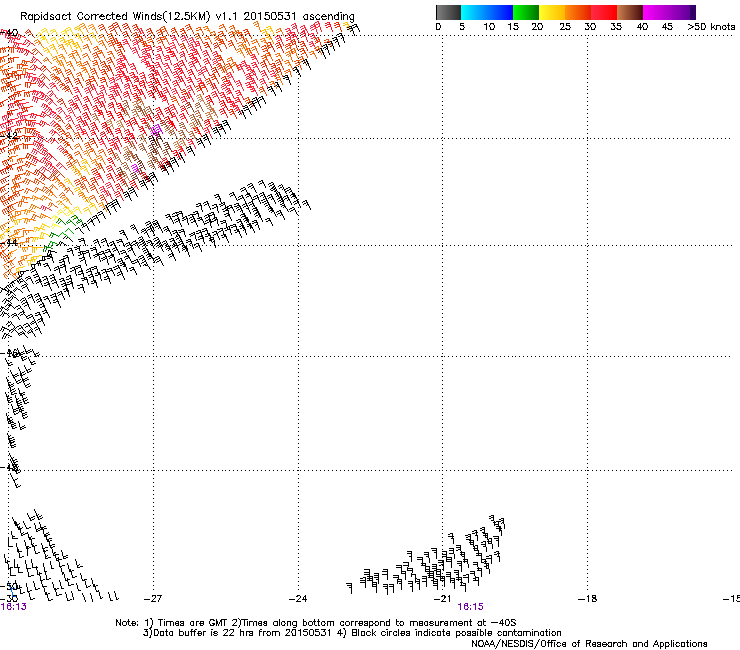740x650 pixels.
Task: Click the '-18' longitude axis label
Action: (587, 599)
